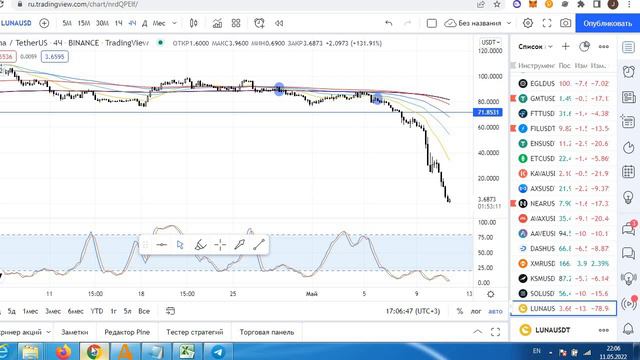This screenshot has height=360, width=640.
Task: Expand screener dropdown in bottom panel
Action: [x=49, y=332]
